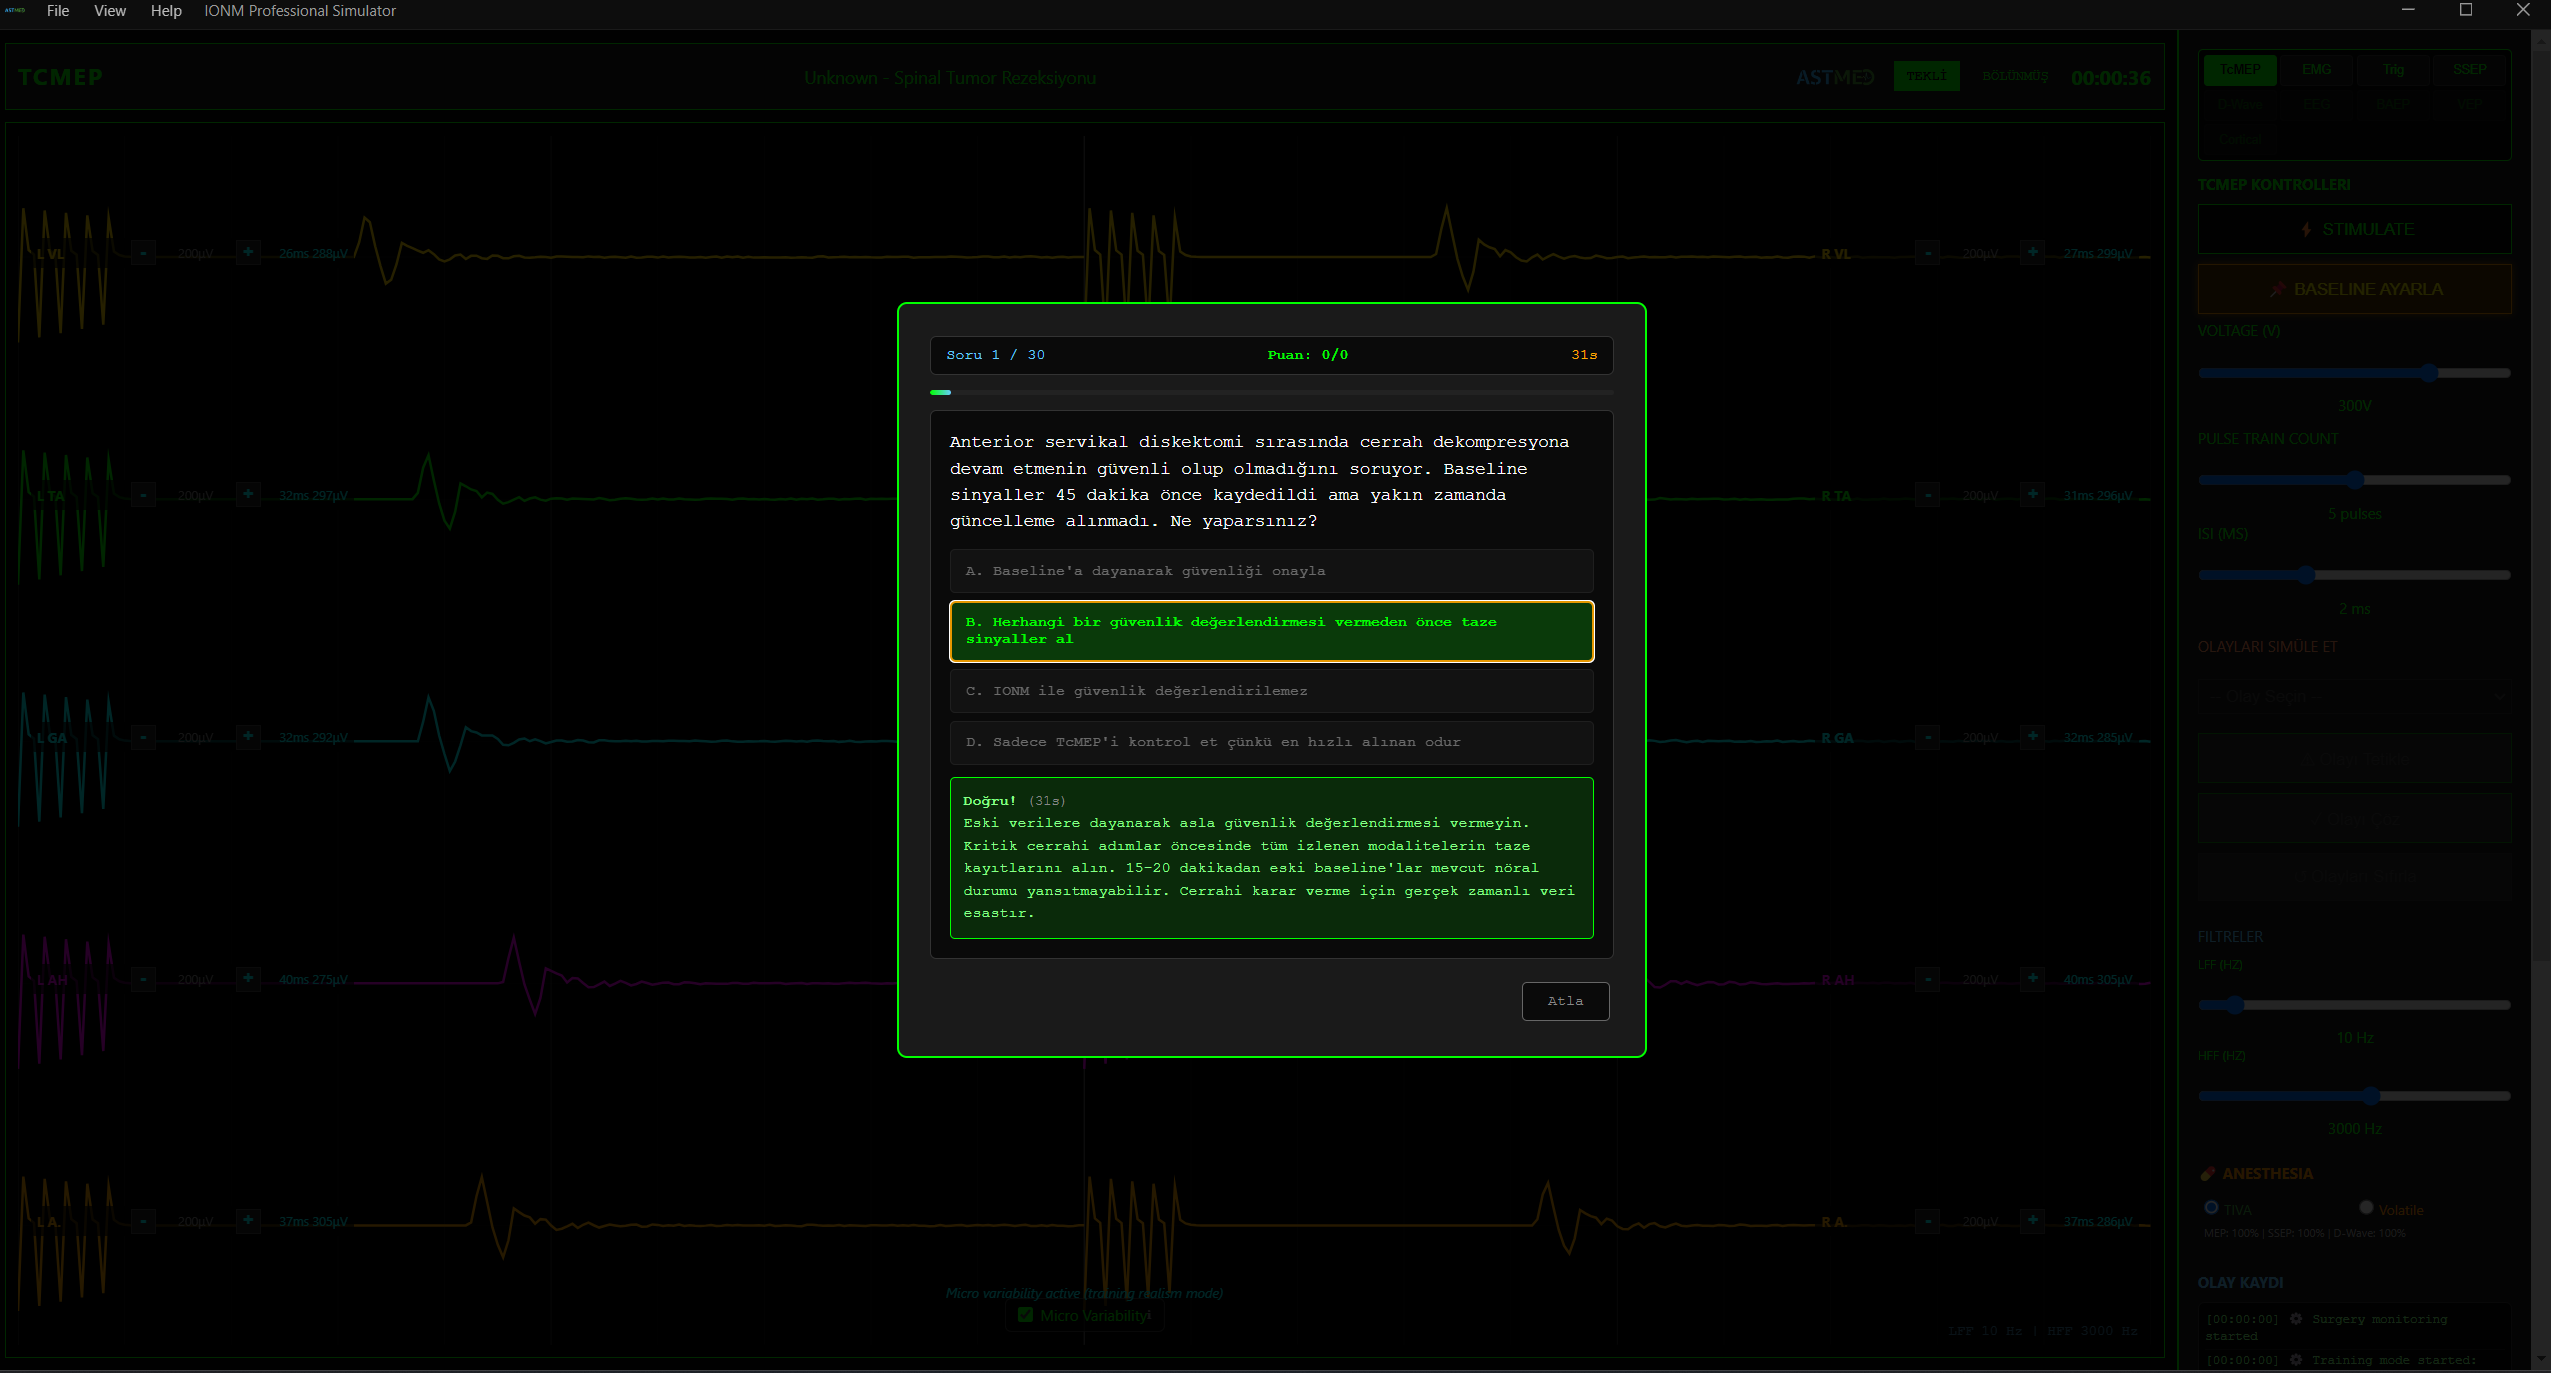Screen dimensions: 2551x1373
Task: Click the minus gain icon for R A
Action: [x=1927, y=1221]
